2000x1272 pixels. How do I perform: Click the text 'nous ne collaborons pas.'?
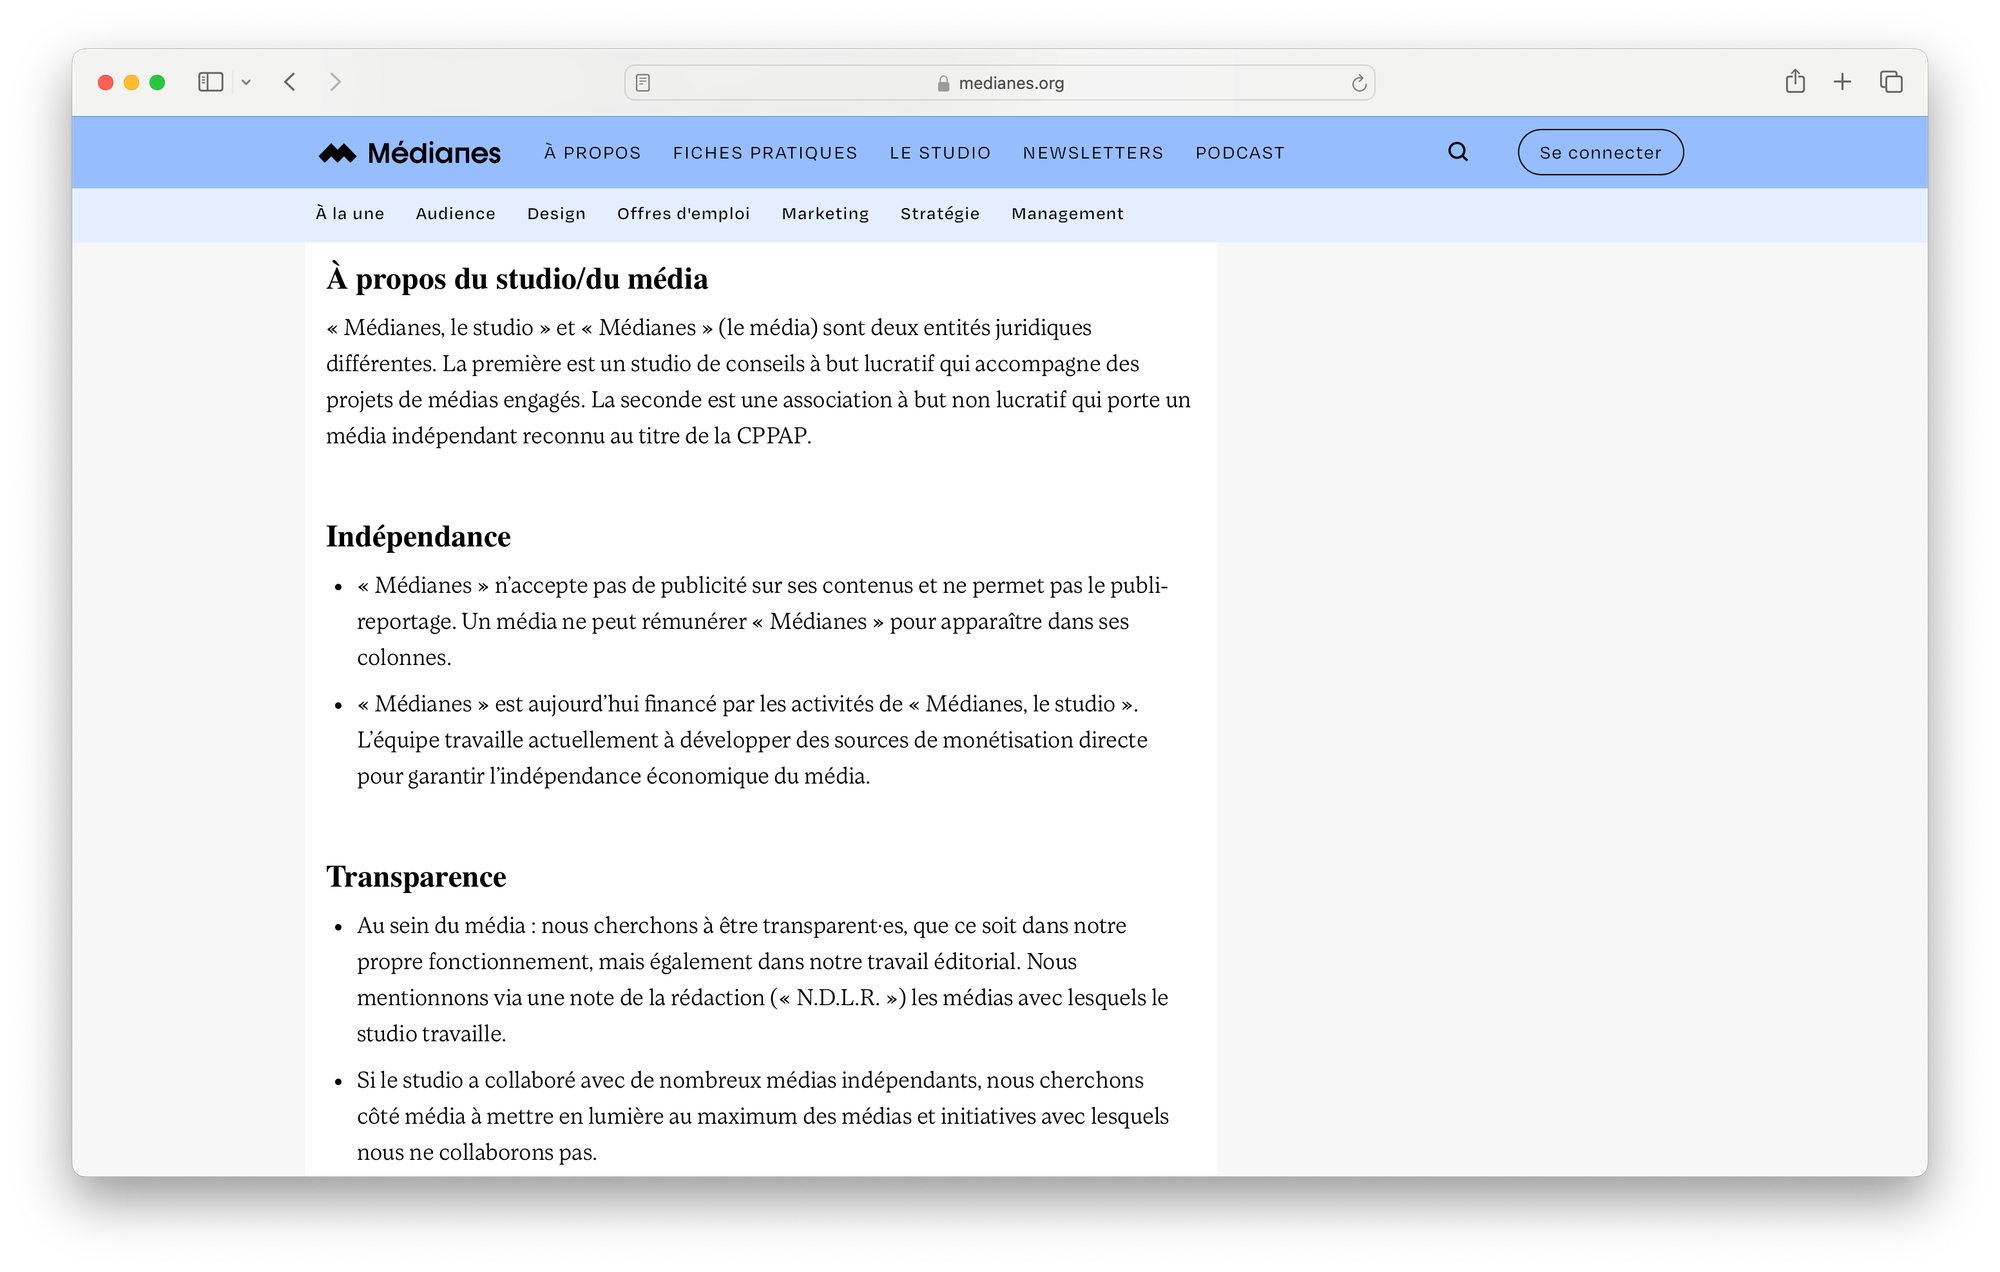[x=477, y=1152]
